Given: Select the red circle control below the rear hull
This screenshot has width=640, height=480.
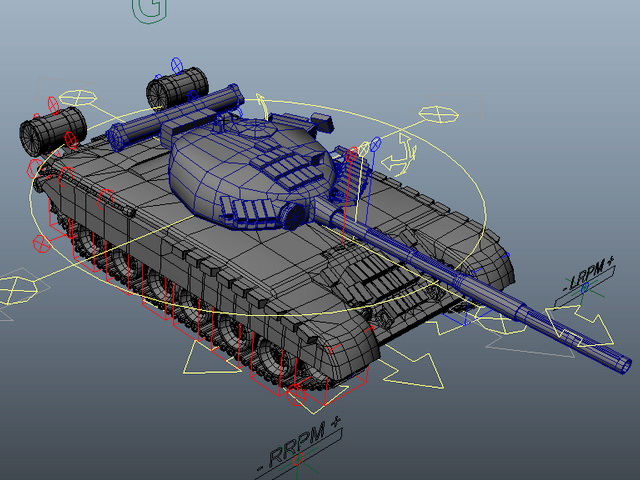Looking at the screenshot, I should (x=42, y=244).
